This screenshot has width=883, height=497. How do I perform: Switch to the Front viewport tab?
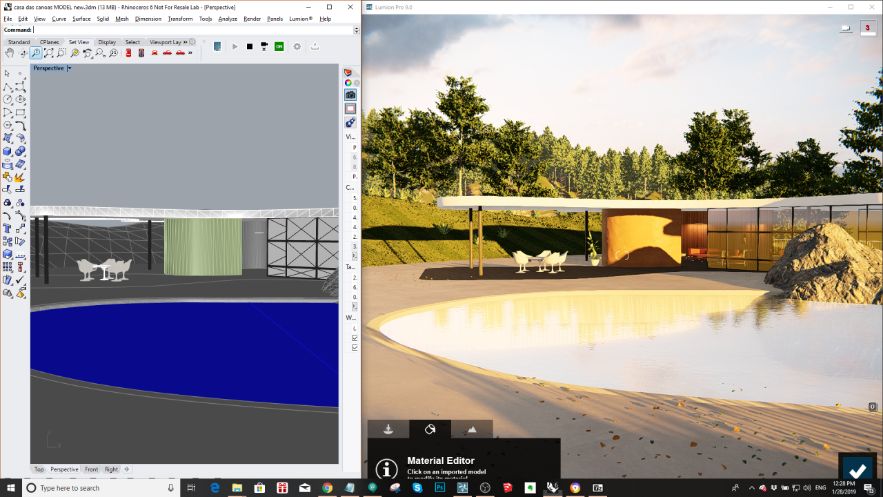click(91, 469)
